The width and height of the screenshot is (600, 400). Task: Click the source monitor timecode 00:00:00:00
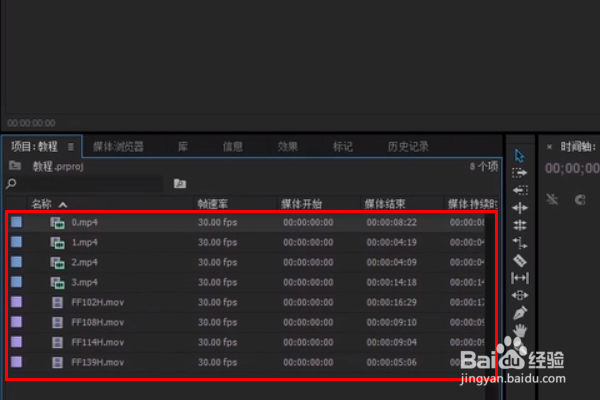31,123
